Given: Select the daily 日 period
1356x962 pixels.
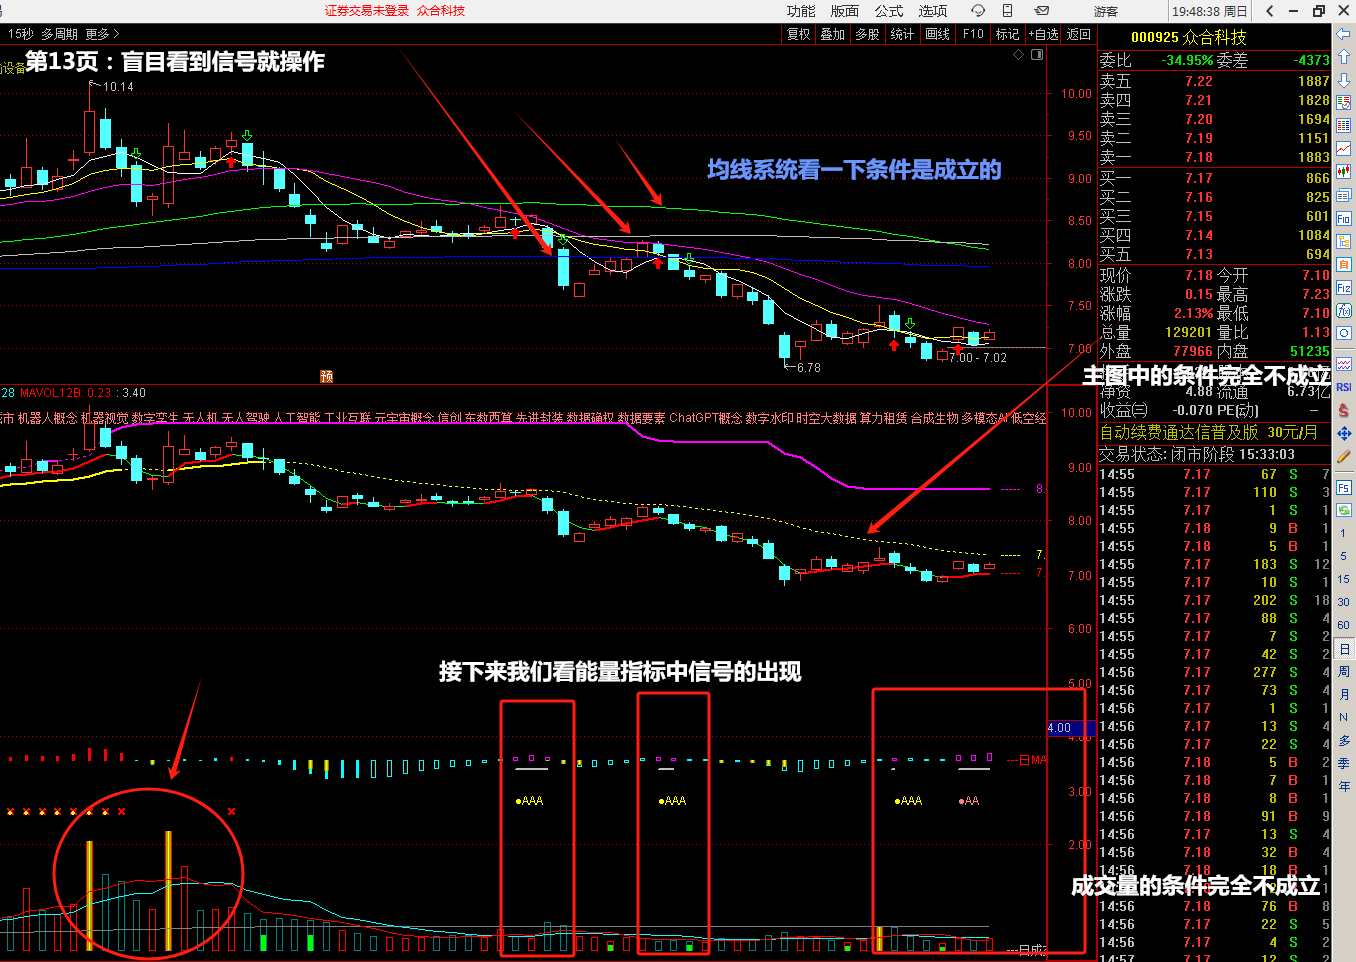Looking at the screenshot, I should point(1344,649).
